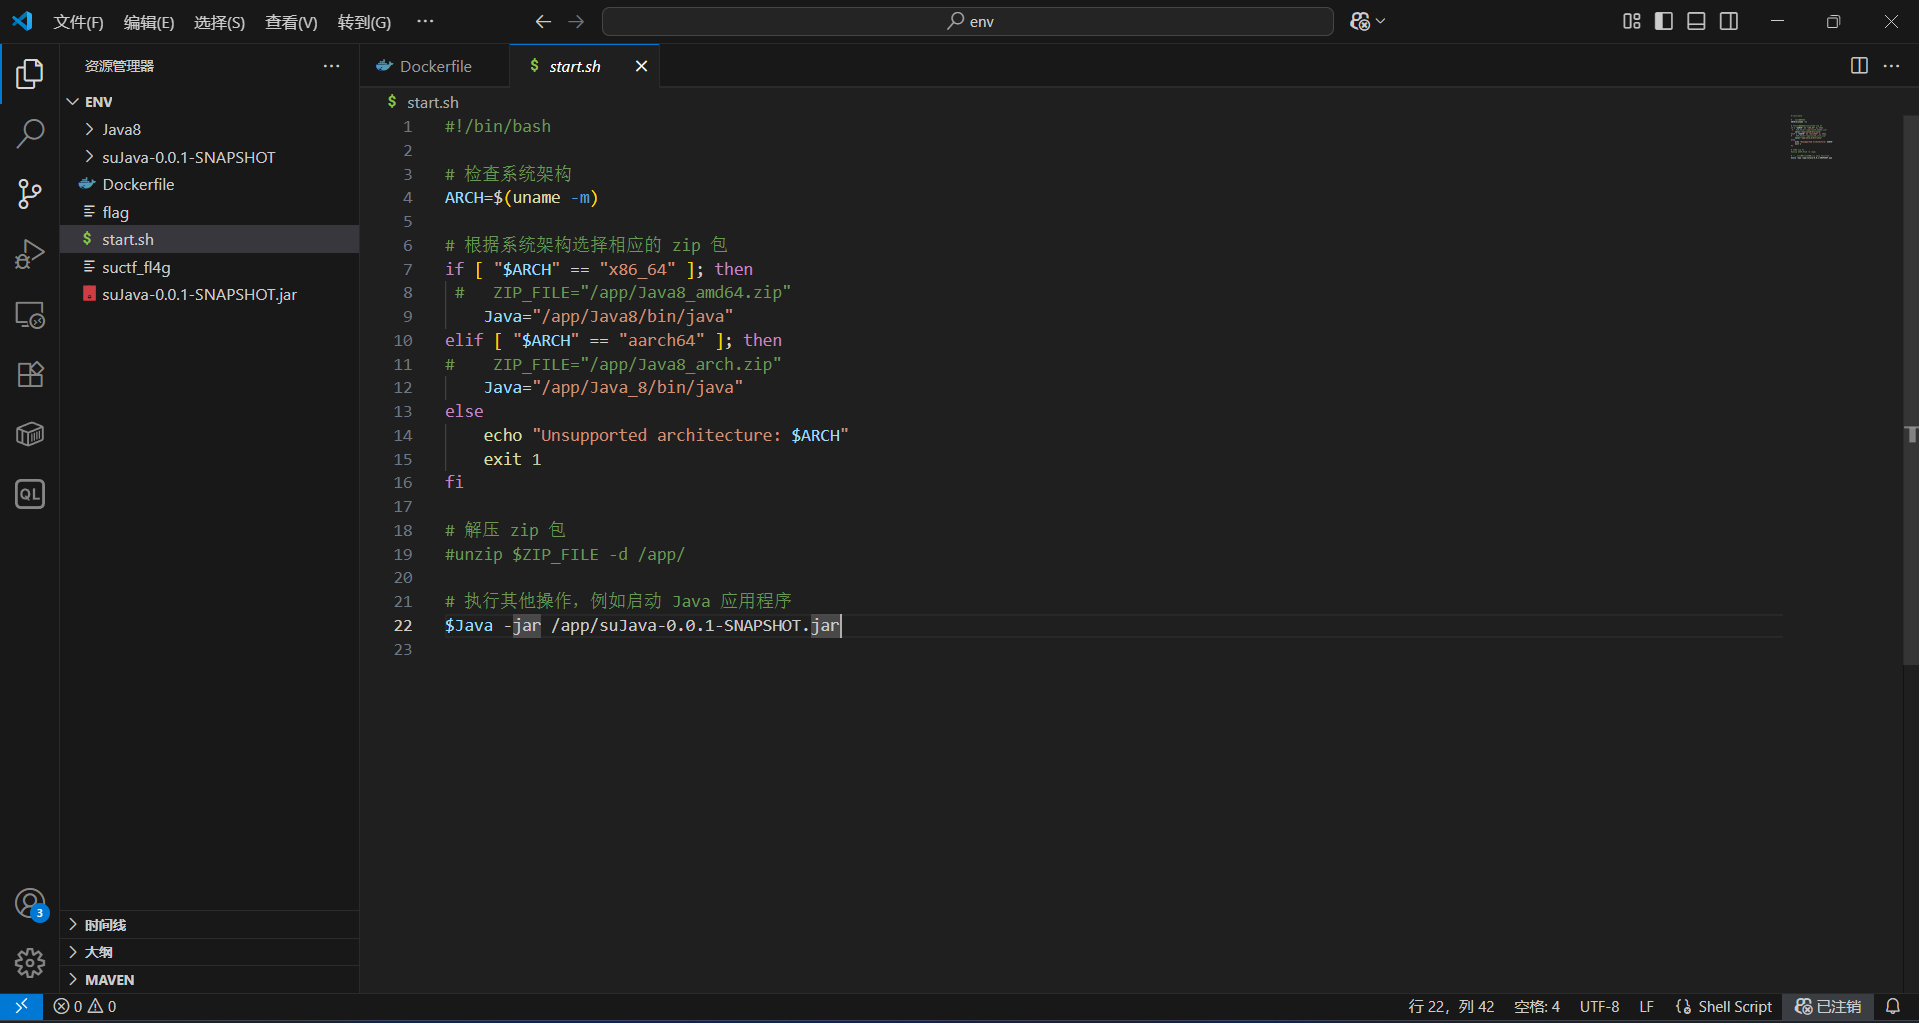Open the Source Control view

(x=30, y=194)
